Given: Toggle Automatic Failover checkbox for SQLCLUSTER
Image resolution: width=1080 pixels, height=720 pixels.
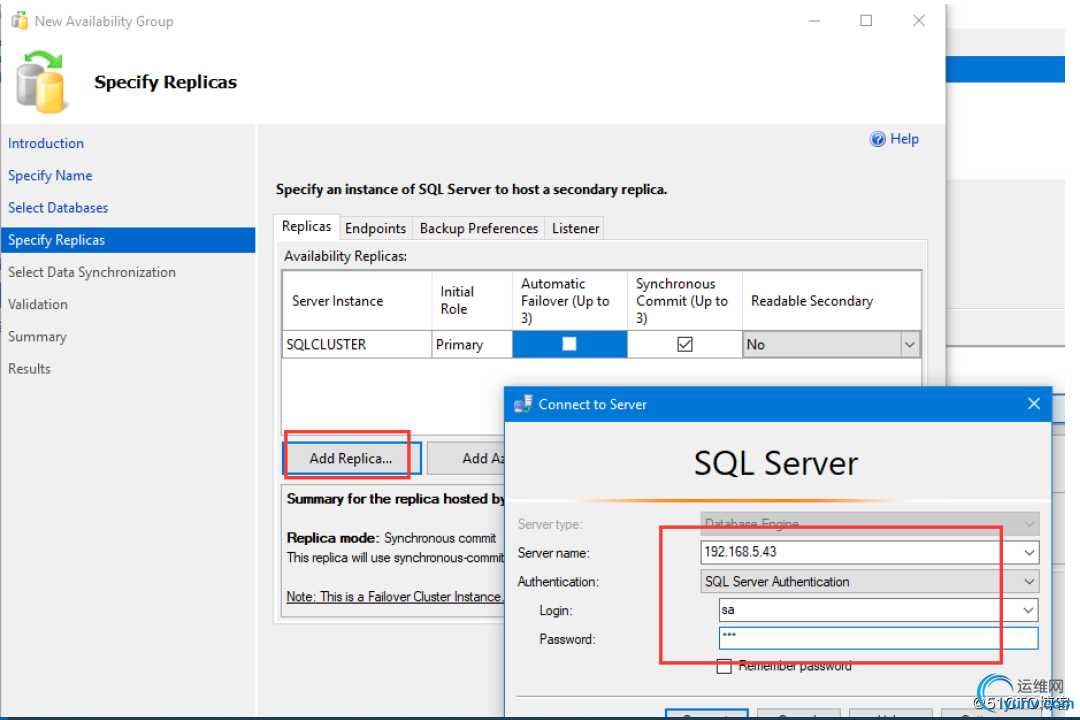Looking at the screenshot, I should [569, 344].
